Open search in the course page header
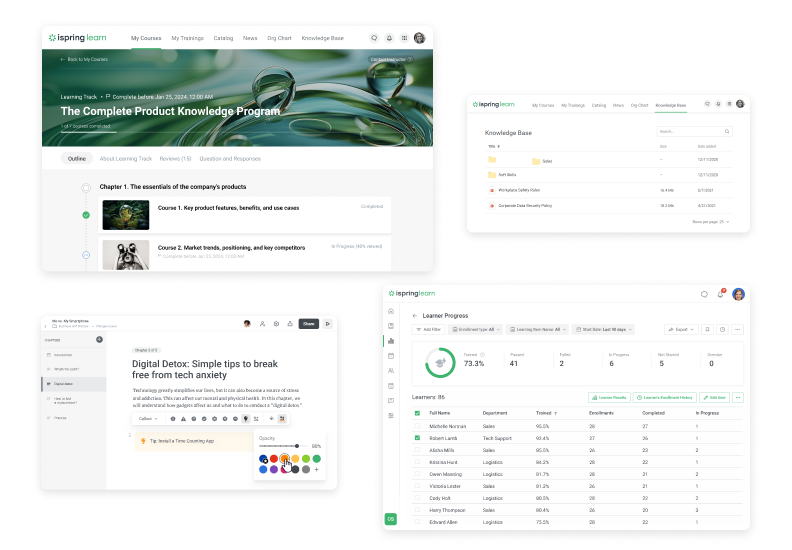The width and height of the screenshot is (792, 550). pyautogui.click(x=374, y=38)
